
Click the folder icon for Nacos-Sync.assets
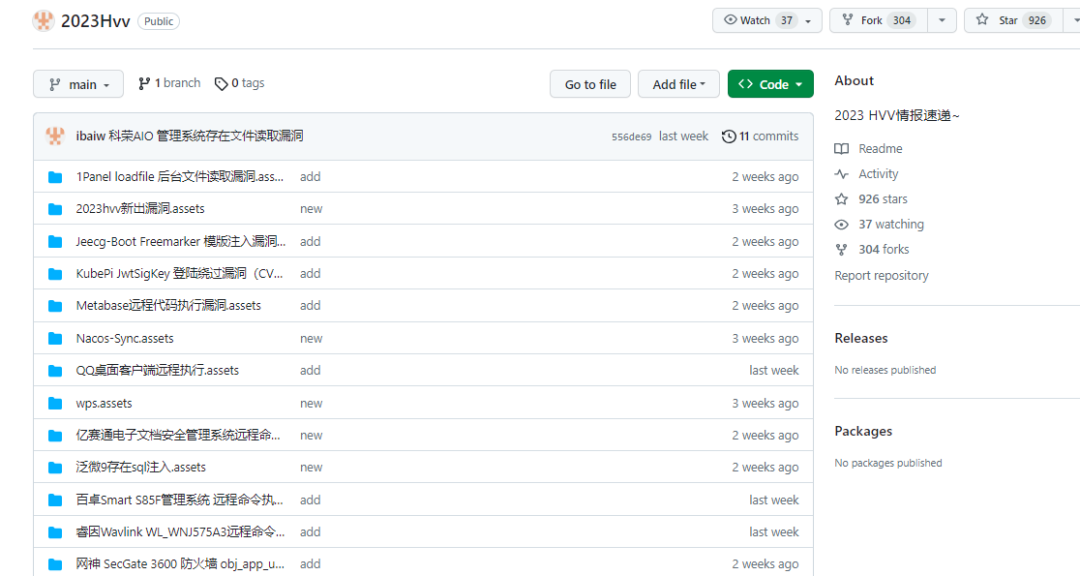tap(55, 339)
